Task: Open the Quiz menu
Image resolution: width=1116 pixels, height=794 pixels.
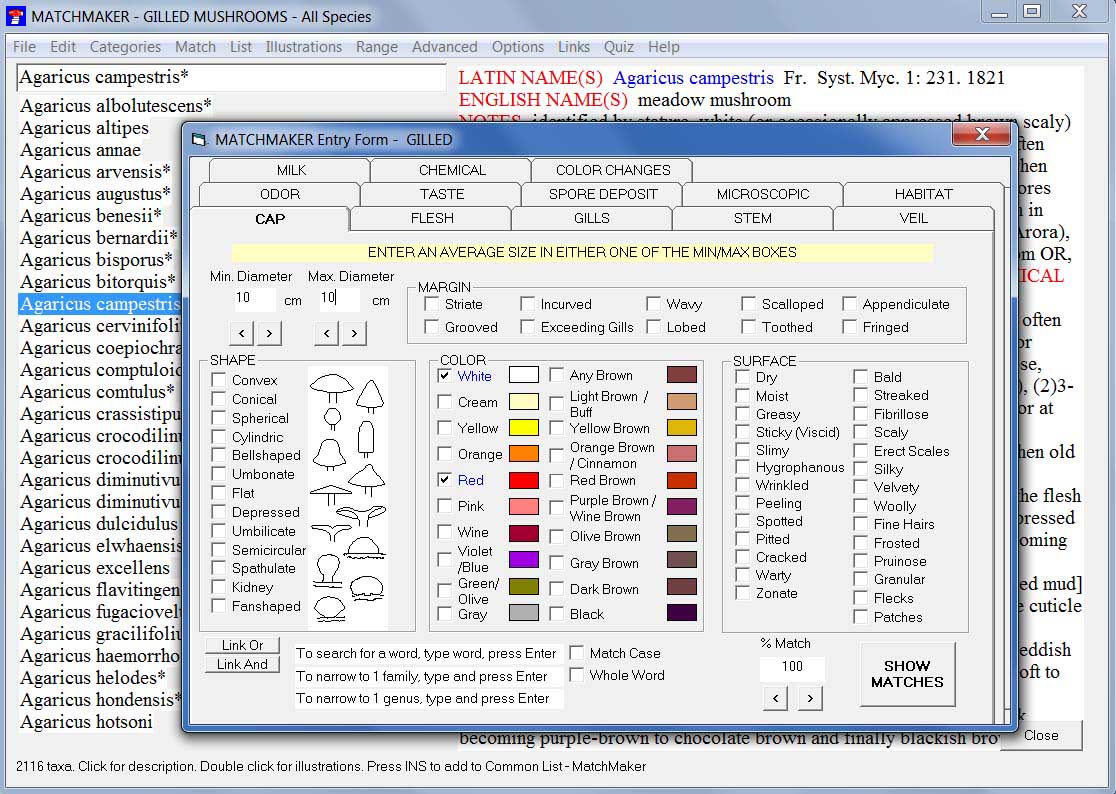Action: coord(618,47)
